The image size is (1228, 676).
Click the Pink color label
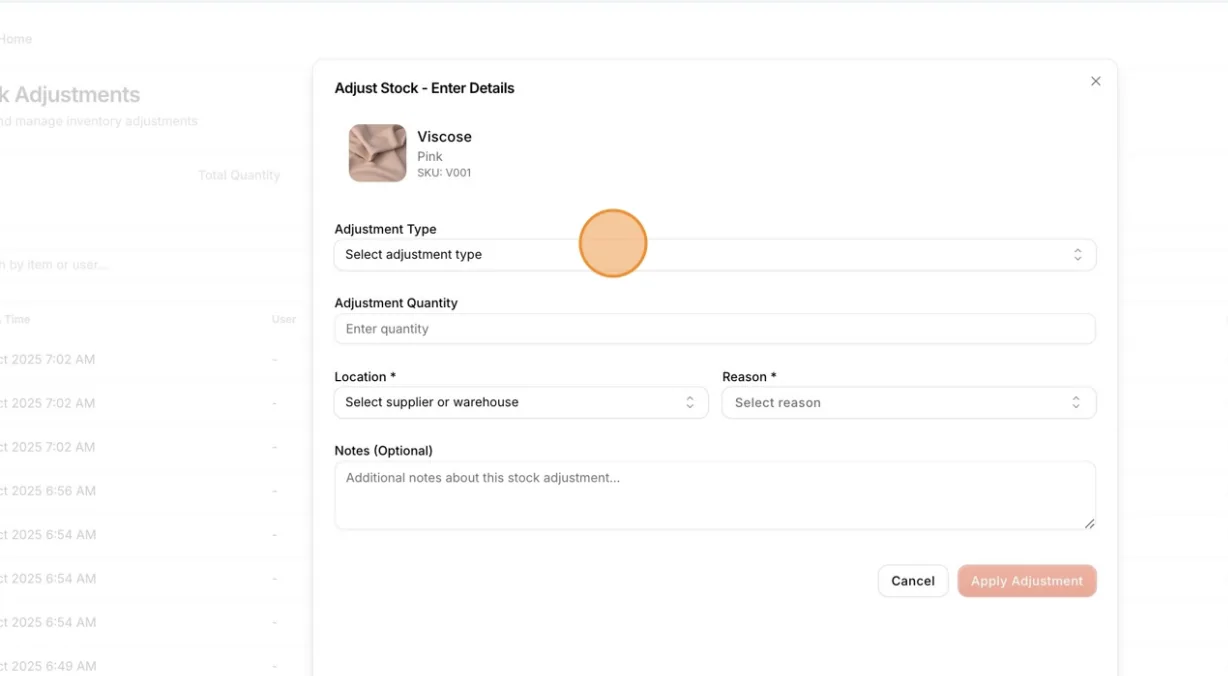click(x=430, y=156)
